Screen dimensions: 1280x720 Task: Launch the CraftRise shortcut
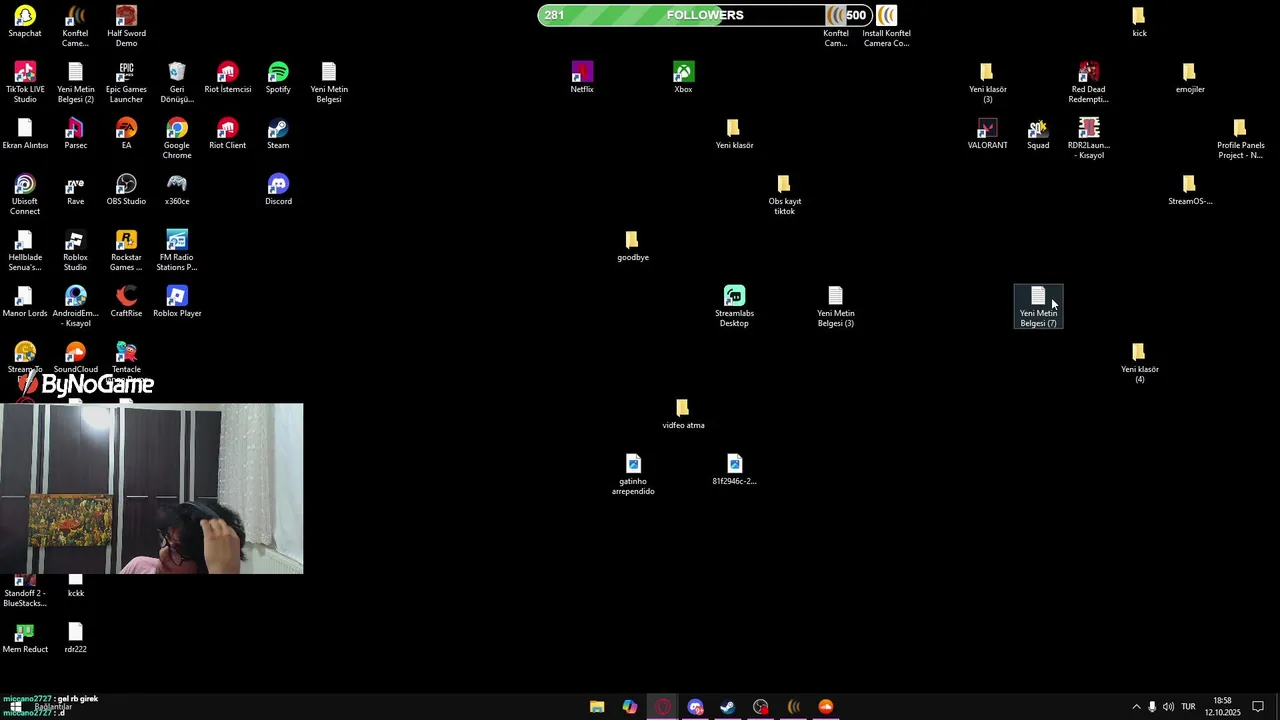pos(126,303)
